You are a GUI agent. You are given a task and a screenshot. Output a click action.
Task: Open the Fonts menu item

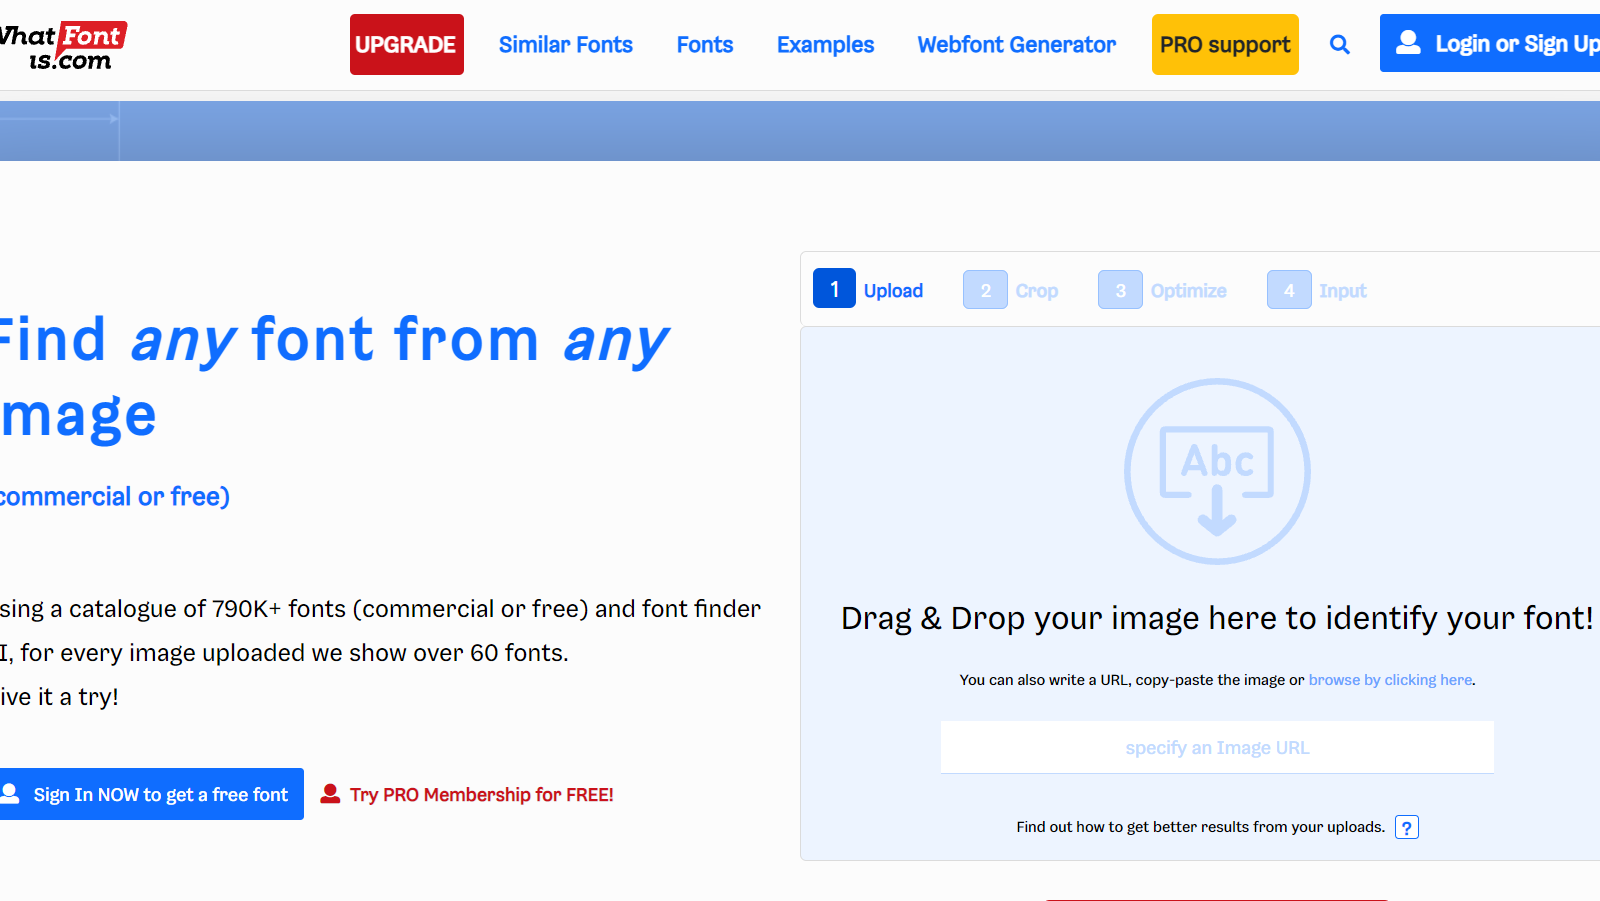click(704, 45)
